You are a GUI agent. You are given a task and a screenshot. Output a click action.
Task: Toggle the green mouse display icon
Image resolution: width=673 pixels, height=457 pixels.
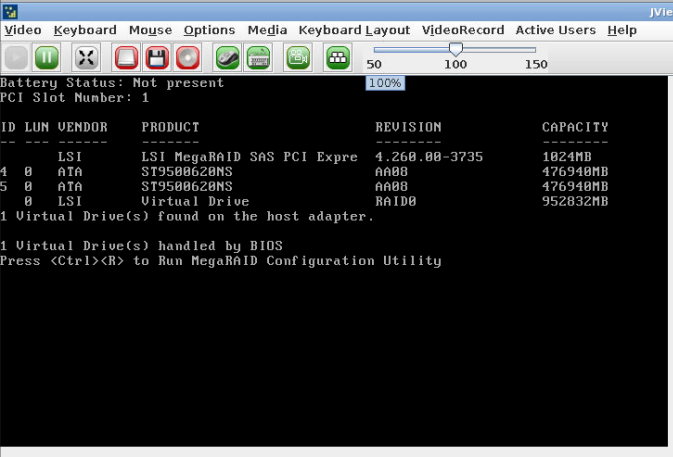[228, 57]
